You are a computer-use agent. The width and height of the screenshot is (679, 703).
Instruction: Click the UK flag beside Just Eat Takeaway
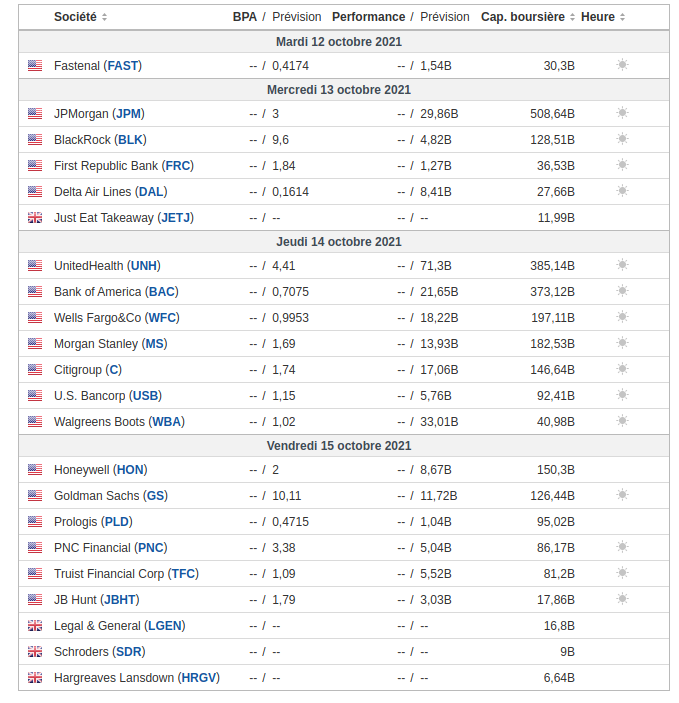[35, 218]
